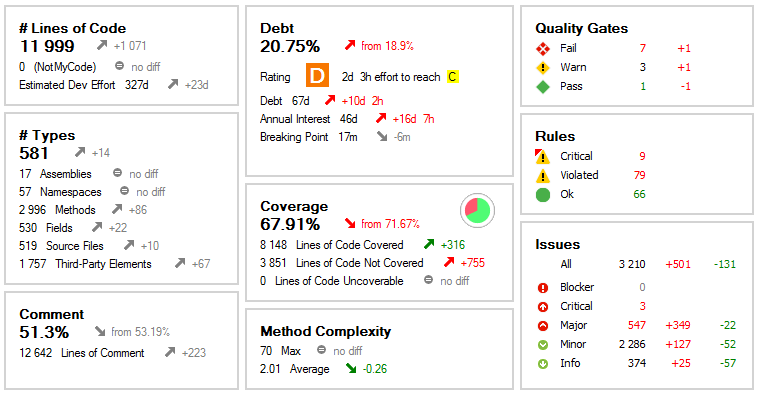Click the Blocker issues red icon
759x393 pixels.
[543, 288]
